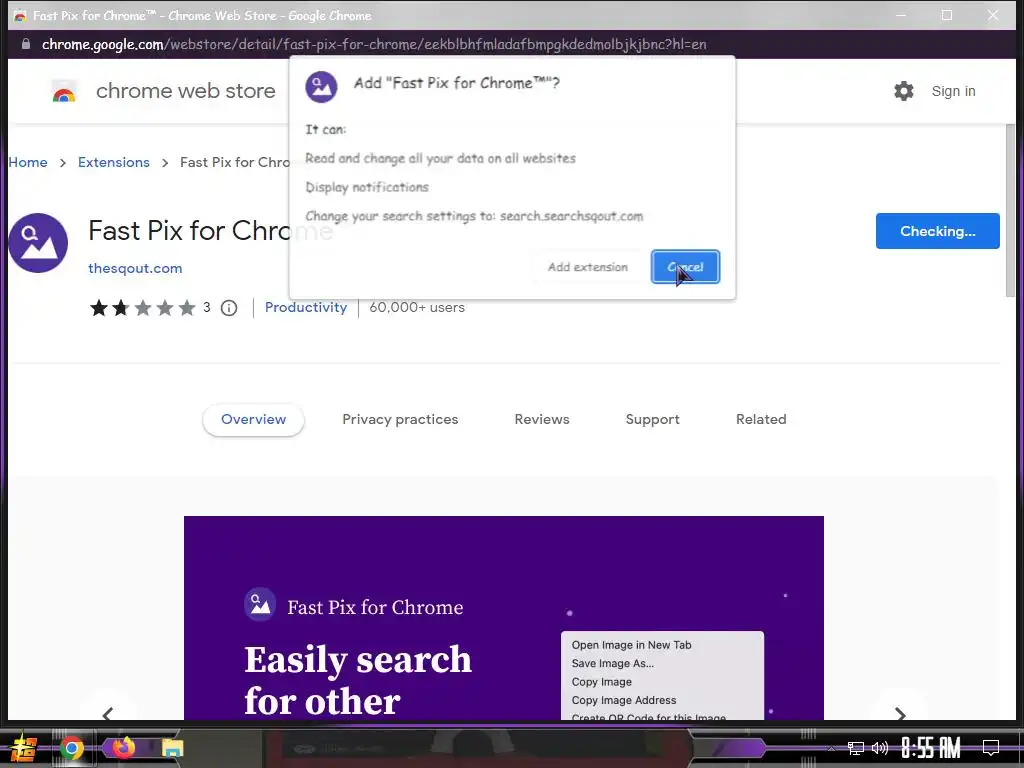
Task: Open the thesqout.com publisher link
Action: [x=135, y=268]
